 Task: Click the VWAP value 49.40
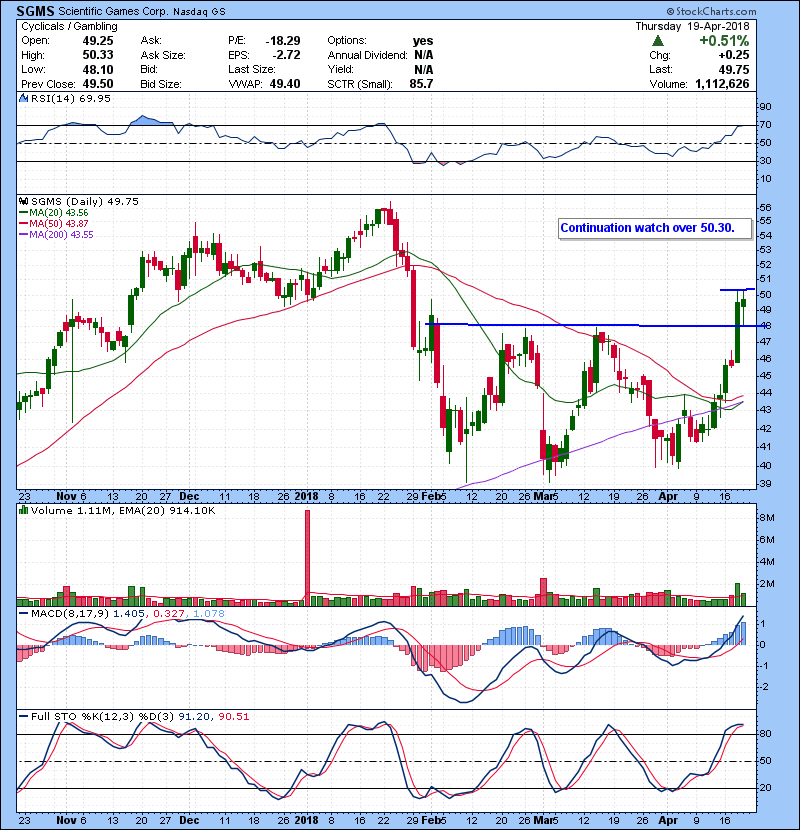(285, 84)
